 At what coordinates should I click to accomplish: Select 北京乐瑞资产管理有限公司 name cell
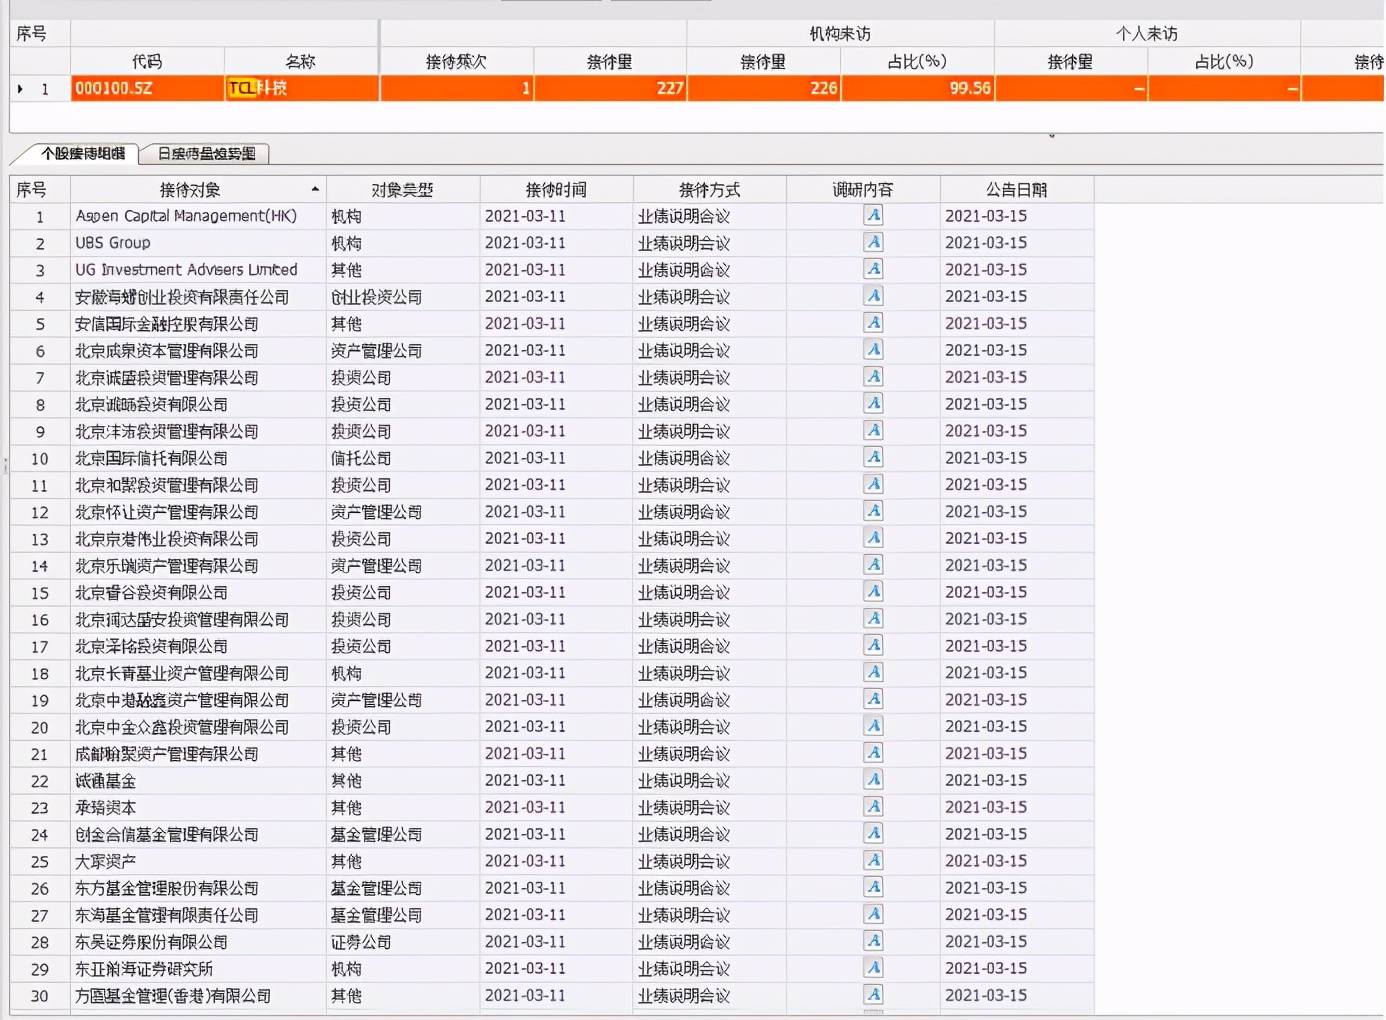(198, 565)
